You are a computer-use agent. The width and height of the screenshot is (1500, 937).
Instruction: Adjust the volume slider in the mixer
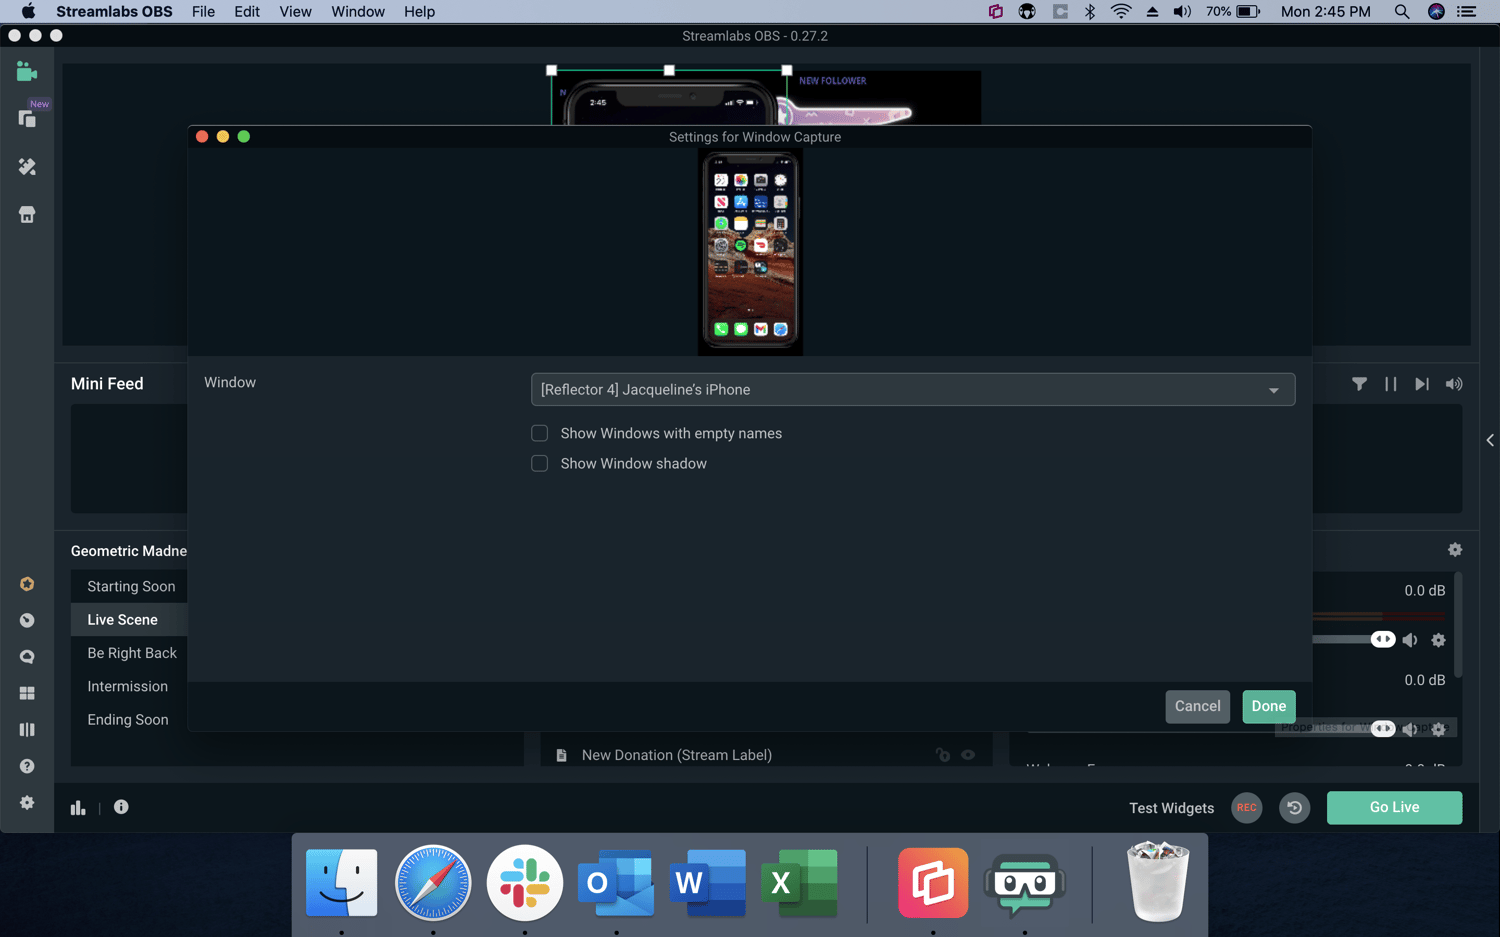tap(1383, 639)
